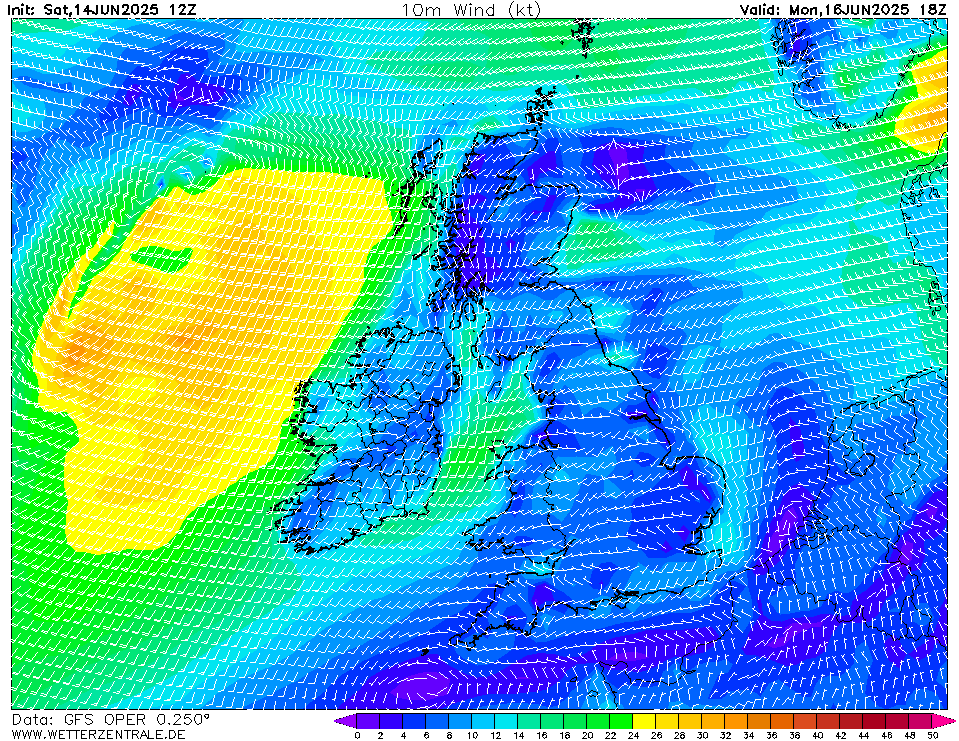Click the legend value 44

[864, 735]
